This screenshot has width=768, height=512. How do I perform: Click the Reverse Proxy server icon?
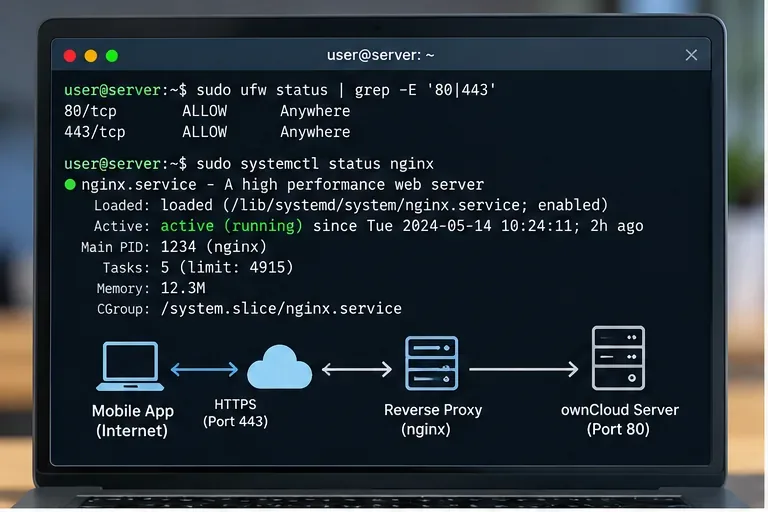(x=432, y=363)
